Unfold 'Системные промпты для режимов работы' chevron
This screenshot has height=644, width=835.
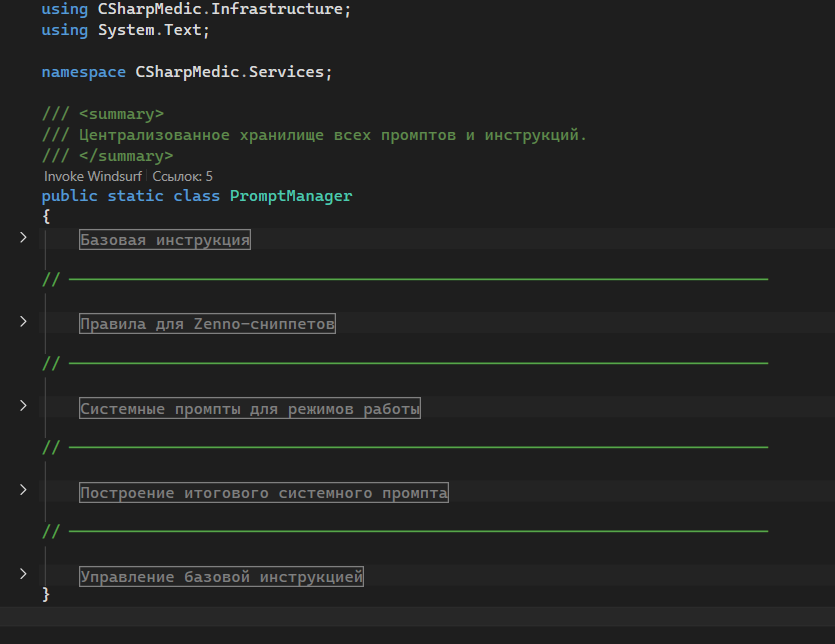pos(23,406)
